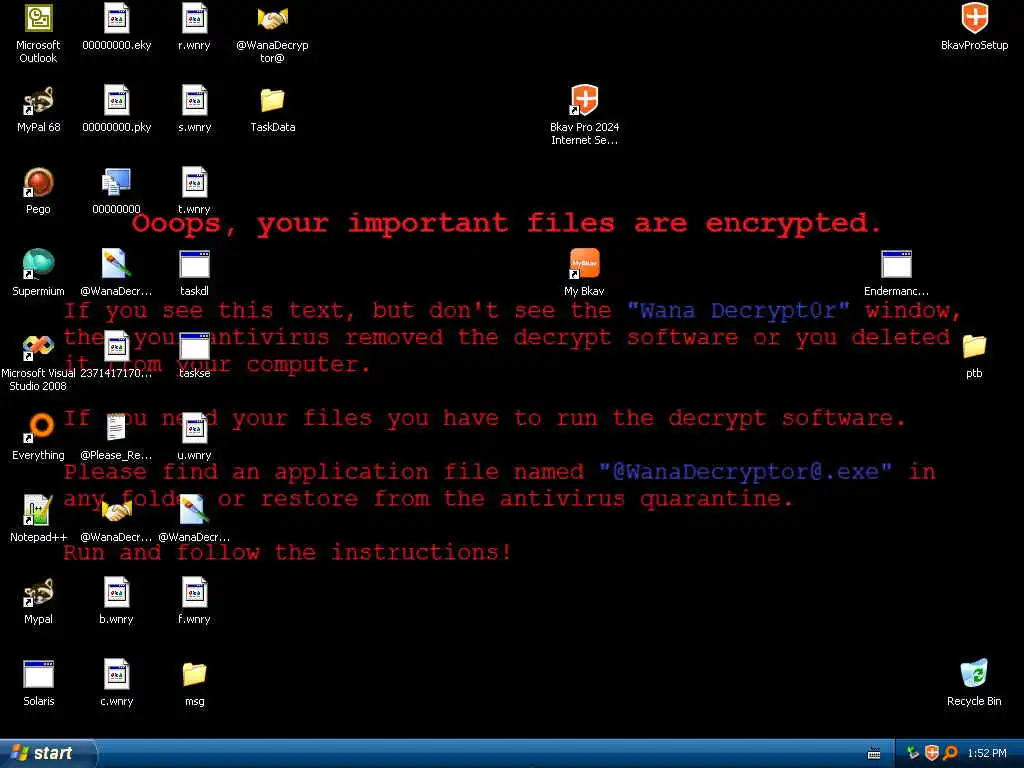This screenshot has height=768, width=1024.
Task: Click the Windows start button
Action: click(x=47, y=753)
